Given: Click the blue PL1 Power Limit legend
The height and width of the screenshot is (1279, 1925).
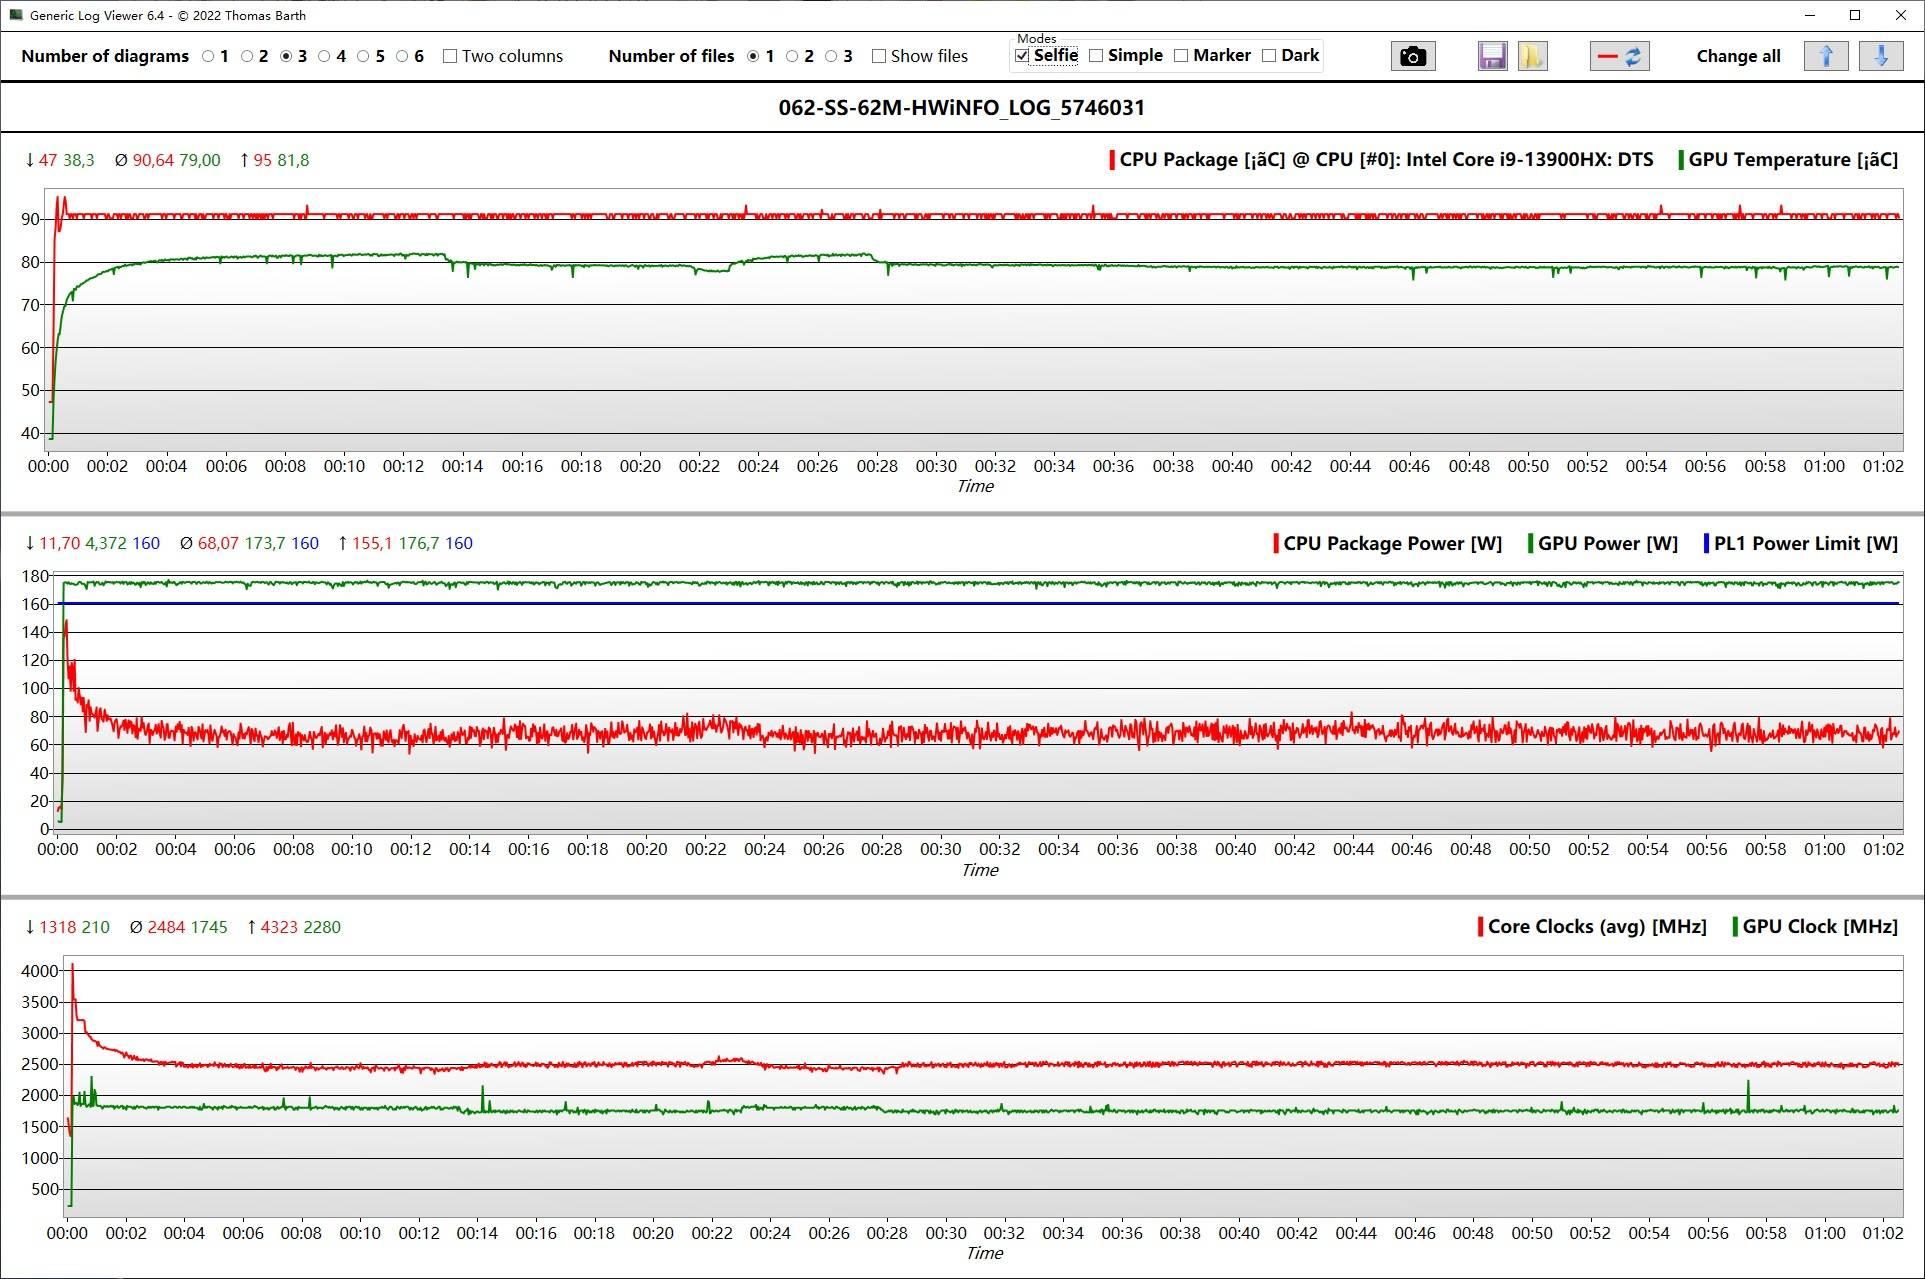Looking at the screenshot, I should 1804,544.
